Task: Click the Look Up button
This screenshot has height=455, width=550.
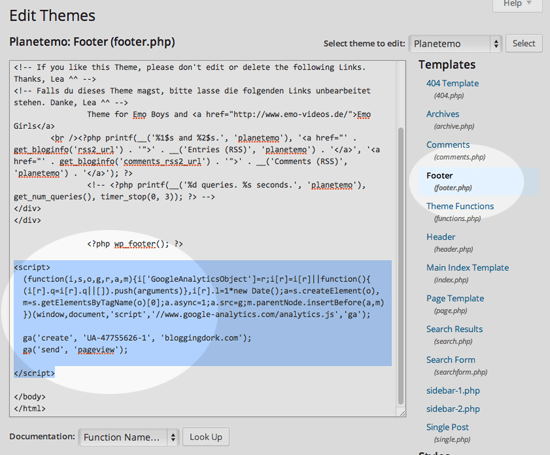Action: (x=206, y=437)
